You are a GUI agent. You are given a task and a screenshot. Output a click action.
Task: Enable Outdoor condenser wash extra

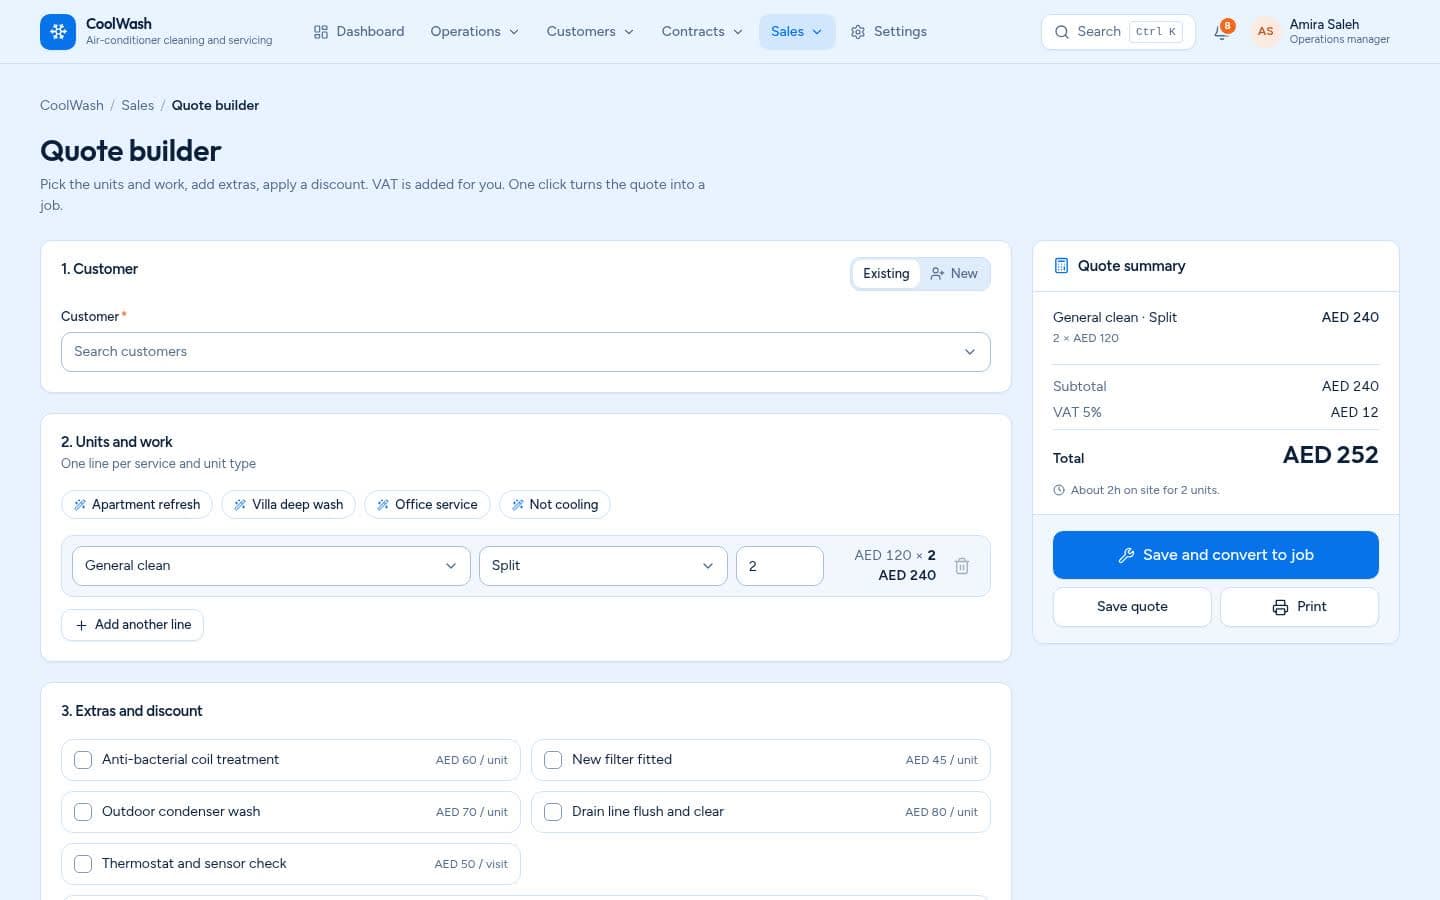[83, 812]
